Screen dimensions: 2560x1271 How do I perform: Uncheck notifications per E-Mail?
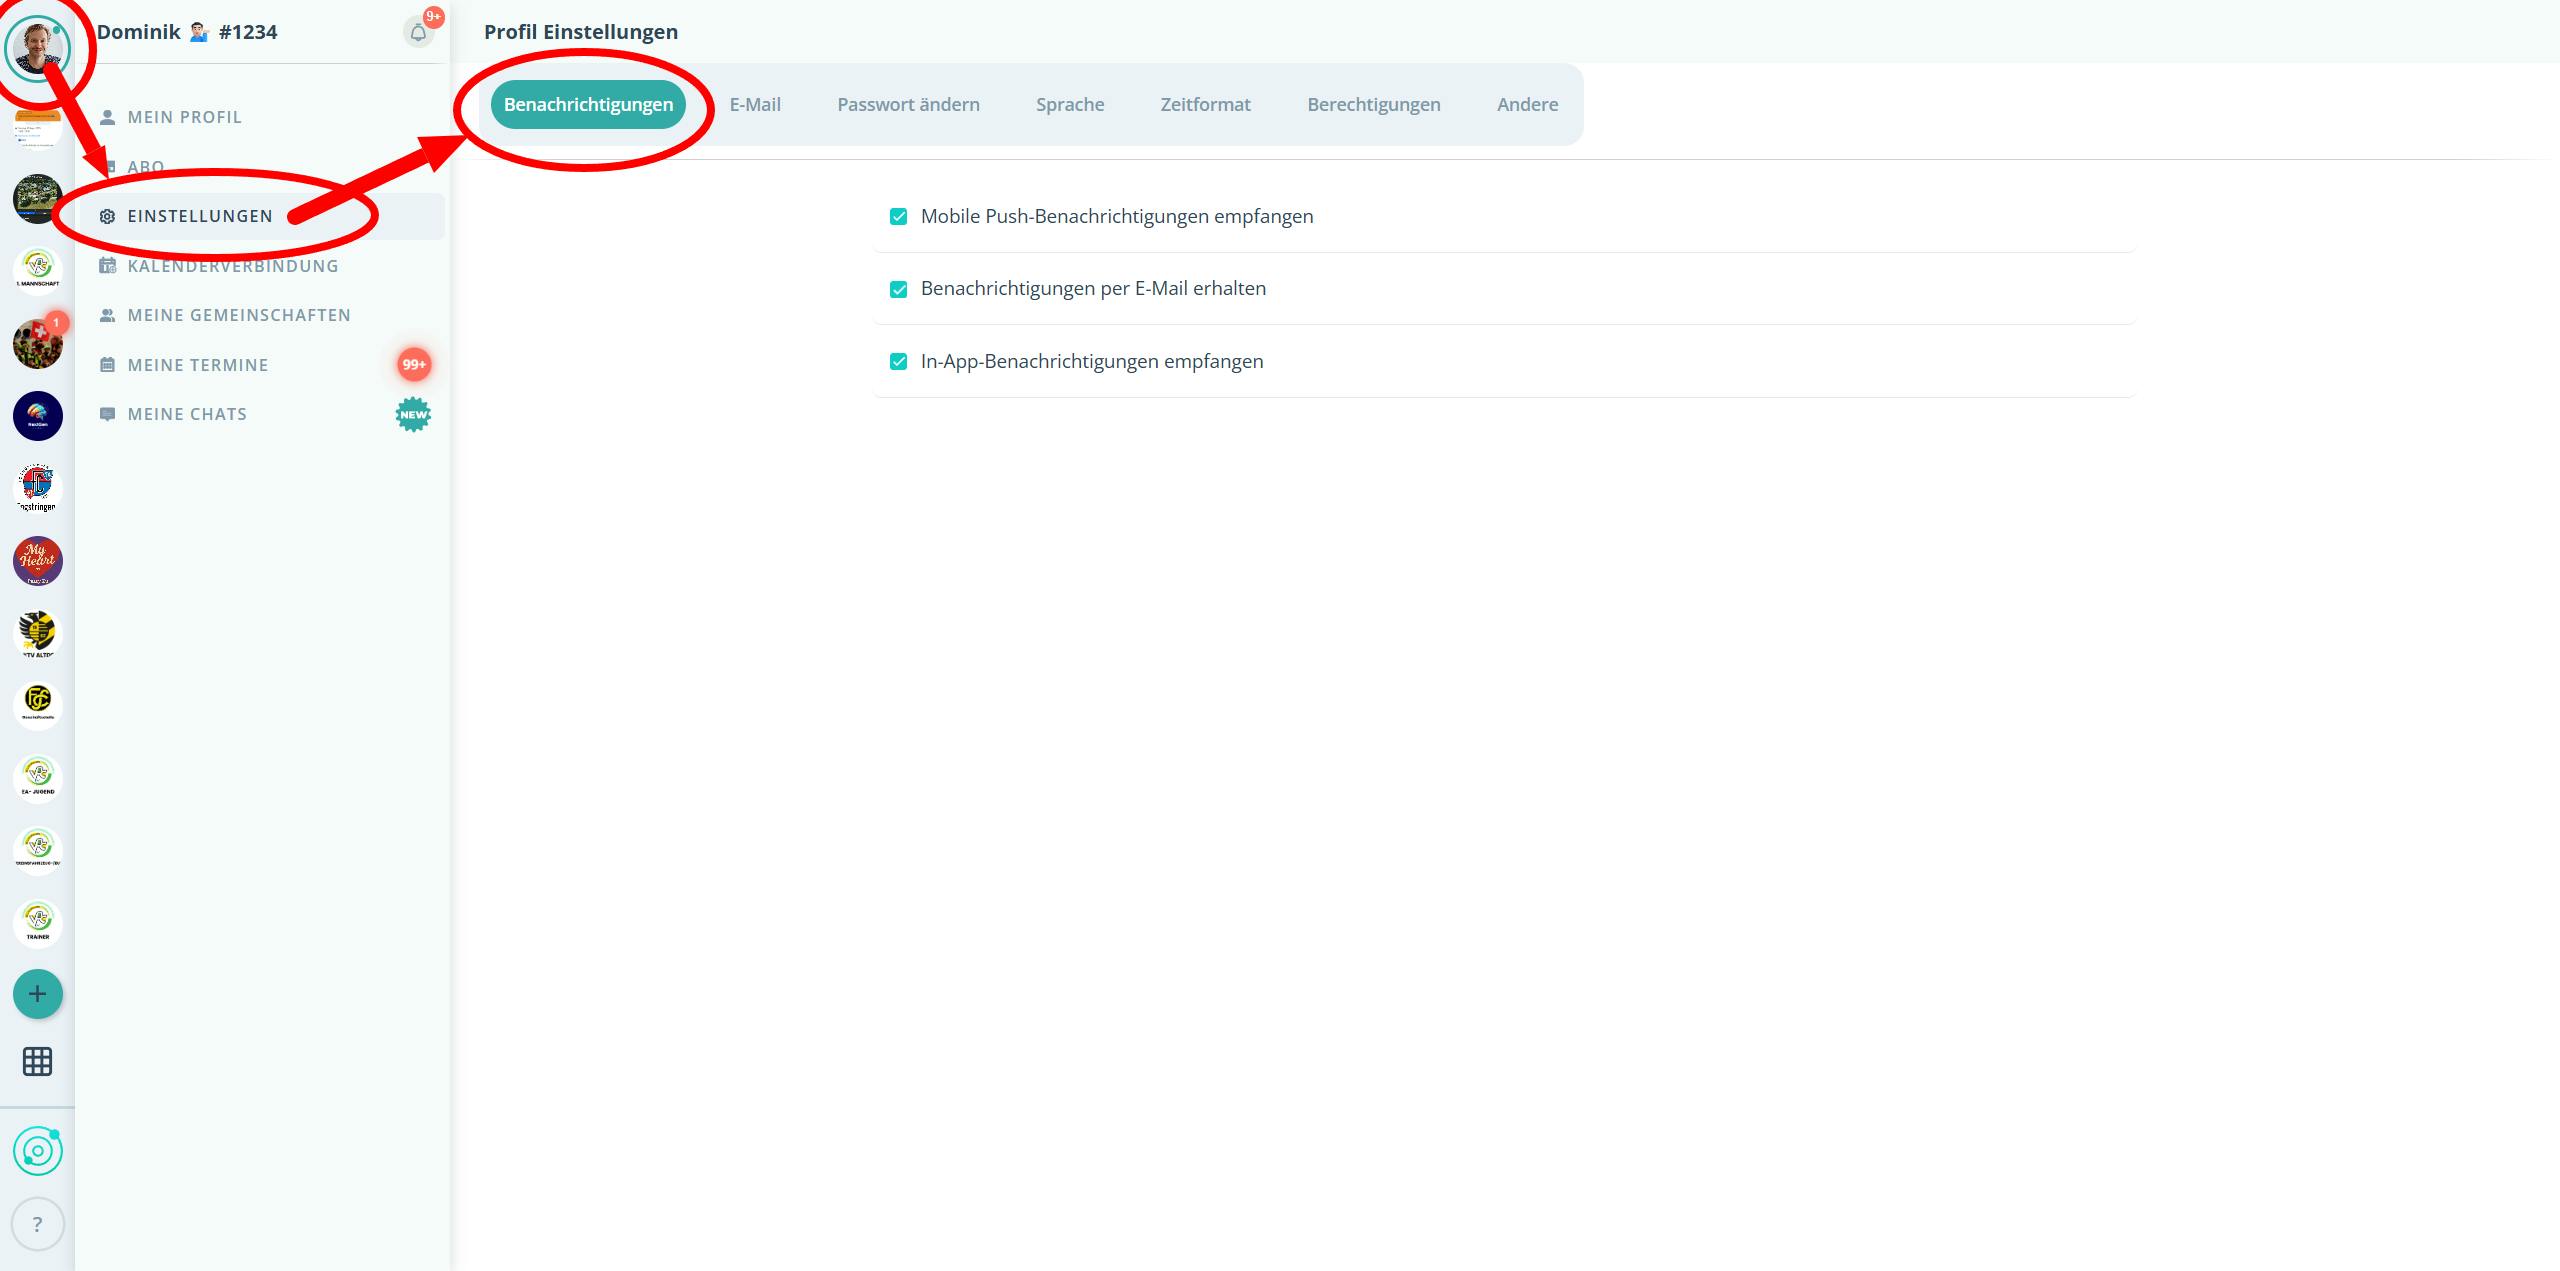click(x=898, y=289)
